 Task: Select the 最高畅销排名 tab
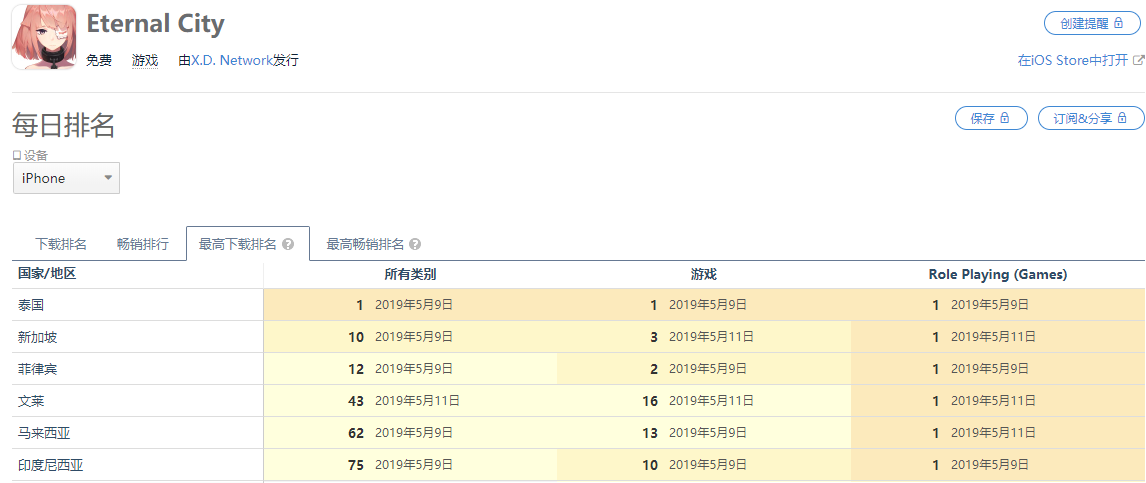(365, 244)
